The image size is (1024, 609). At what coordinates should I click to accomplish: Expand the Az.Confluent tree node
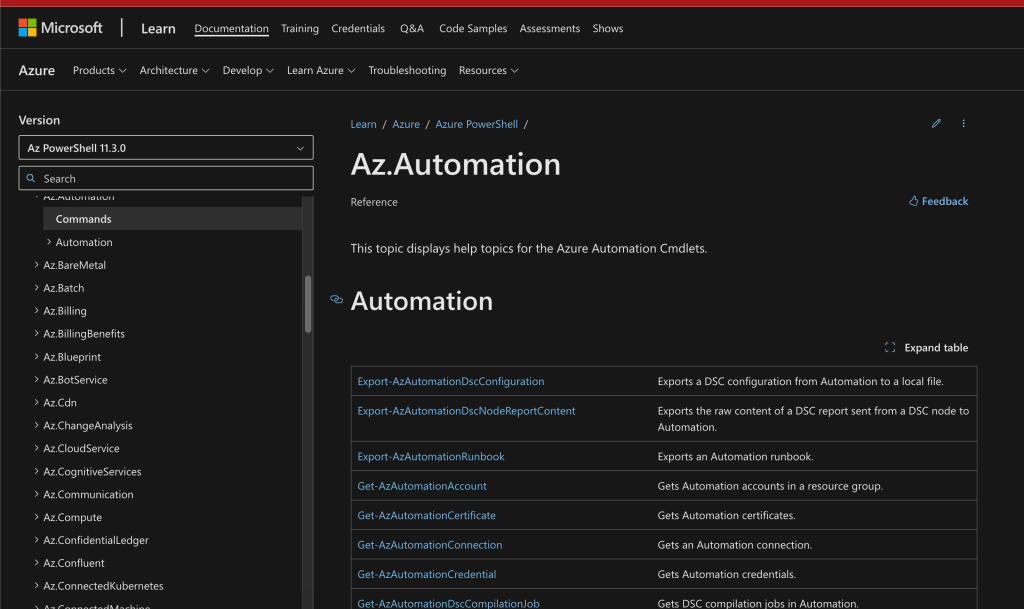[x=37, y=562]
